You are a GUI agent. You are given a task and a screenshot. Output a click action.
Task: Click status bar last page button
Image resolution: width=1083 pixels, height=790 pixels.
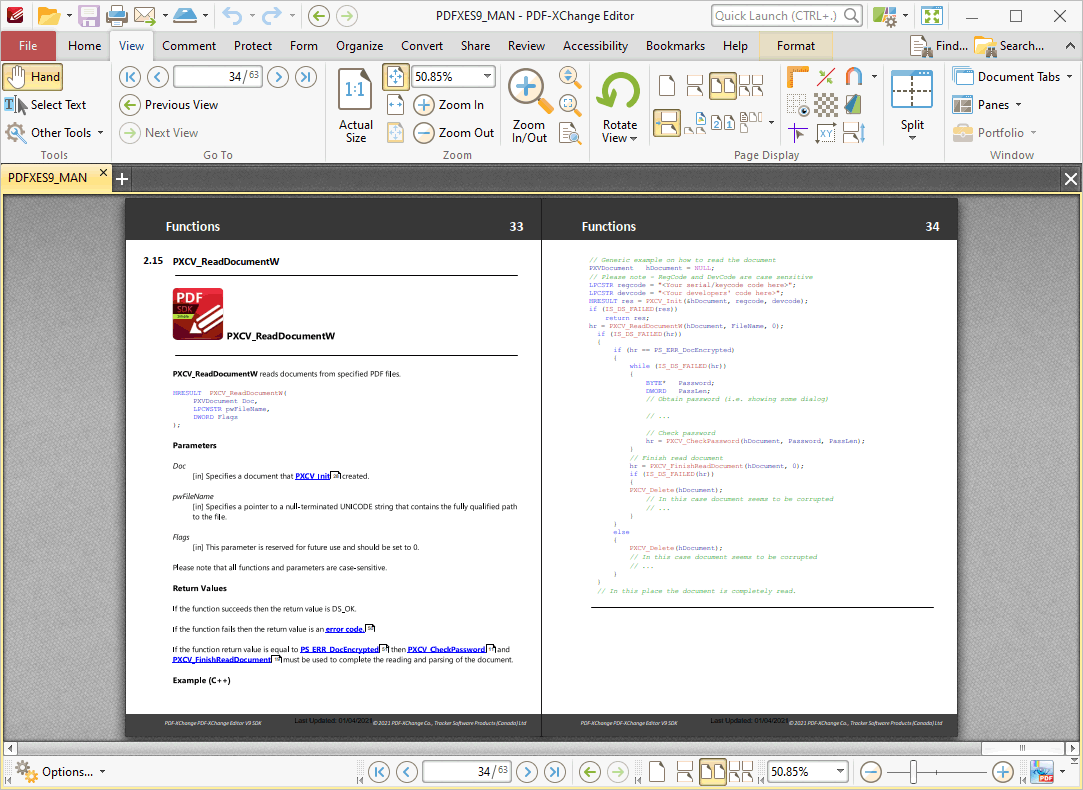(x=555, y=771)
